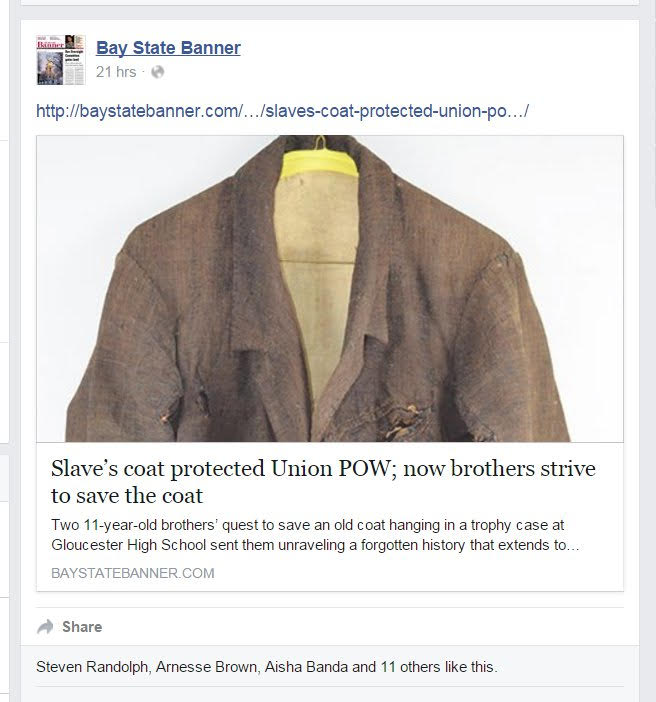Click the 'like this' text in the likes row
This screenshot has width=656, height=702.
[x=470, y=667]
